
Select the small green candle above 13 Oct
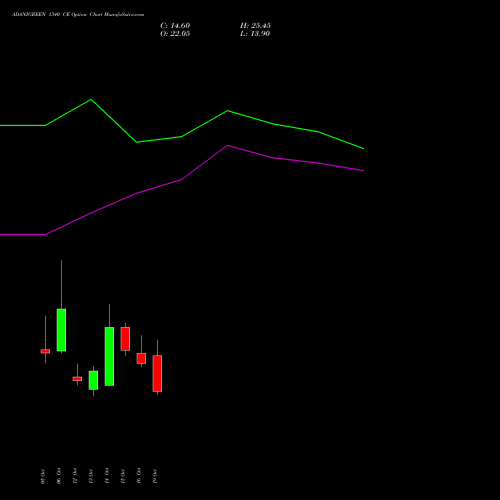pos(93,380)
